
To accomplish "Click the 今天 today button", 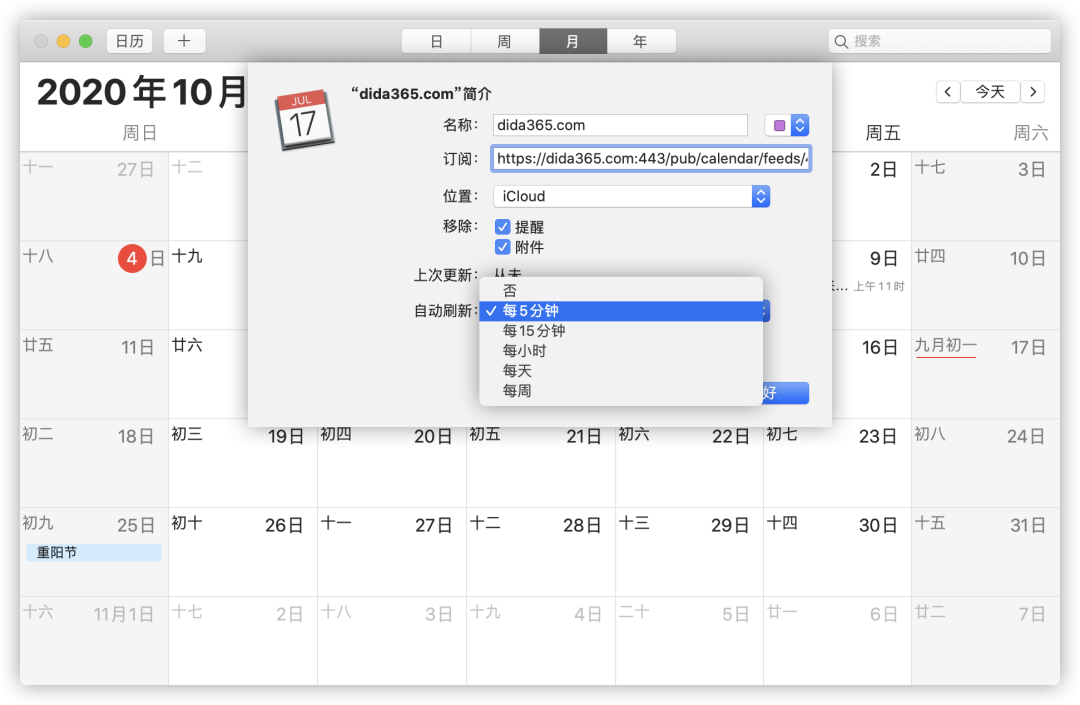I will click(x=990, y=92).
